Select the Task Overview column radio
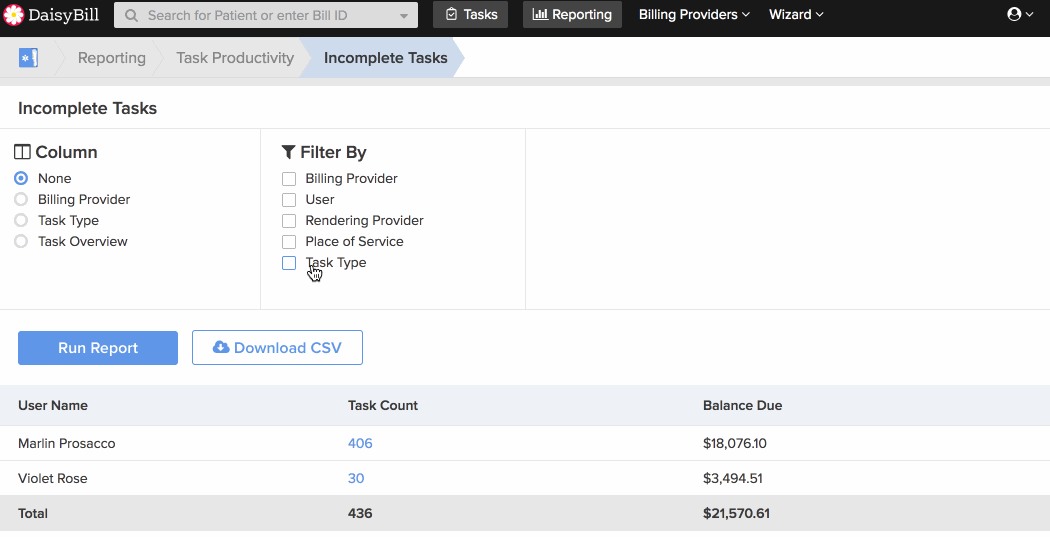The height and width of the screenshot is (537, 1050). 21,241
